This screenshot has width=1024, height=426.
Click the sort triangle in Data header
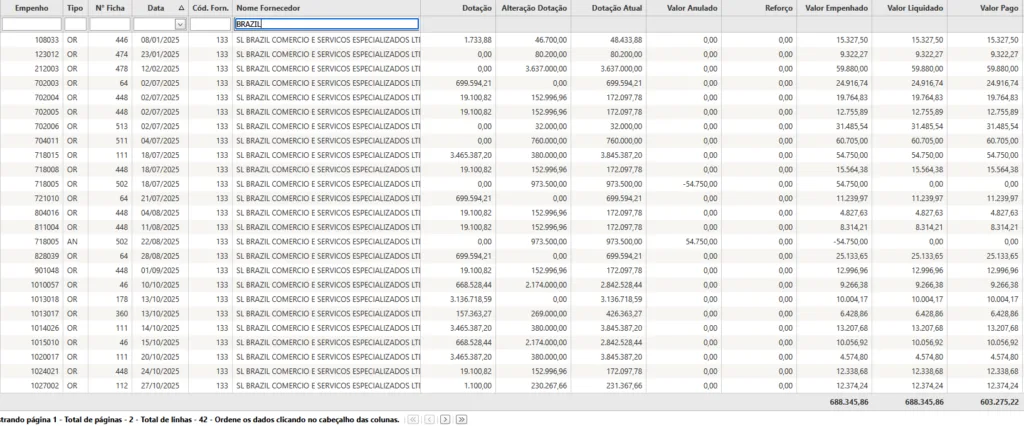coord(180,7)
